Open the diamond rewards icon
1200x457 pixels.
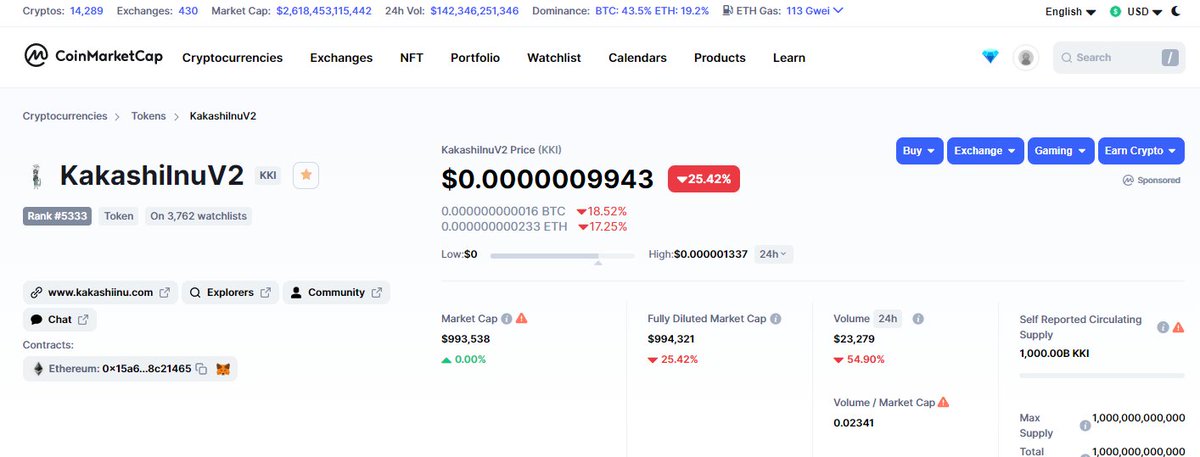990,58
